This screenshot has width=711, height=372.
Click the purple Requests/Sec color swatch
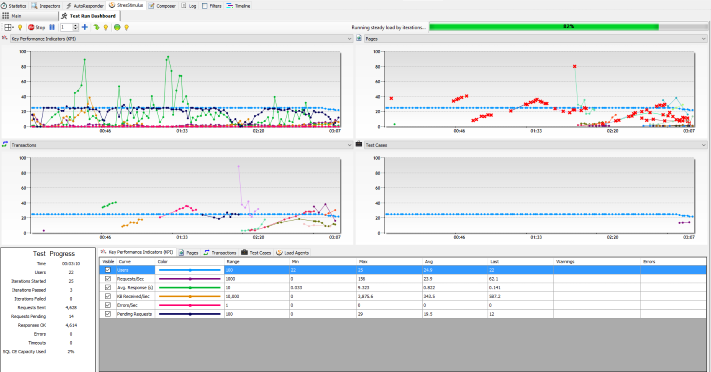[x=190, y=279]
